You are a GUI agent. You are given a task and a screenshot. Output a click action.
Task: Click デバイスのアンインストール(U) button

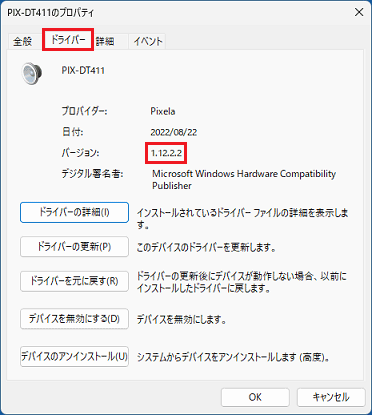click(x=74, y=356)
